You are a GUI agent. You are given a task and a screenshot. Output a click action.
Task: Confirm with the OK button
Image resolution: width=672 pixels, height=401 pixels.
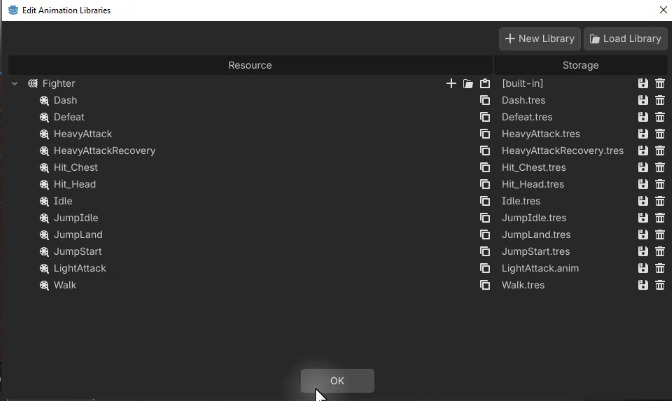click(x=337, y=381)
